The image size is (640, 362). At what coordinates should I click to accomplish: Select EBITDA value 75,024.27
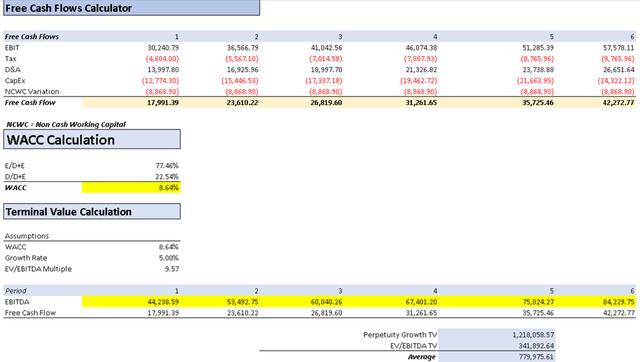[538, 302]
